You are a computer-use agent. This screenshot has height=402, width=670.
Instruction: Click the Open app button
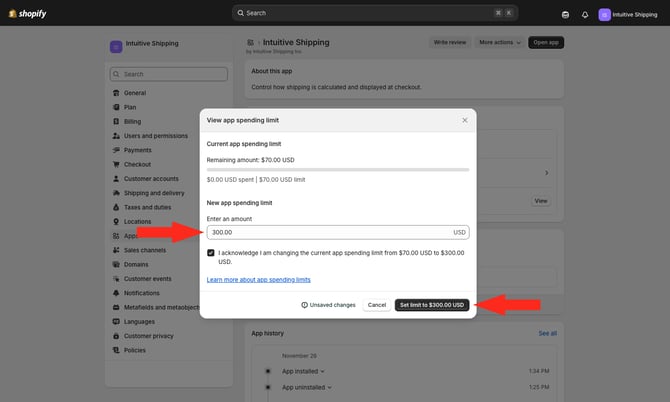[546, 42]
